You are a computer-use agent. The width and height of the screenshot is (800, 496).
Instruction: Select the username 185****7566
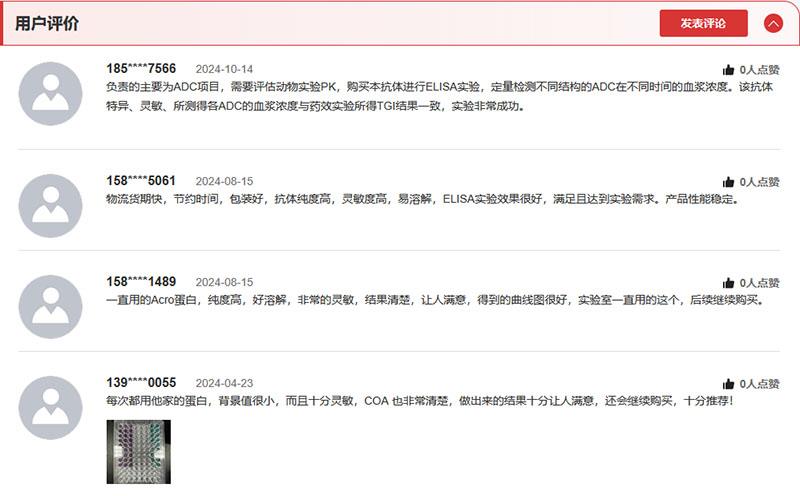(141, 68)
